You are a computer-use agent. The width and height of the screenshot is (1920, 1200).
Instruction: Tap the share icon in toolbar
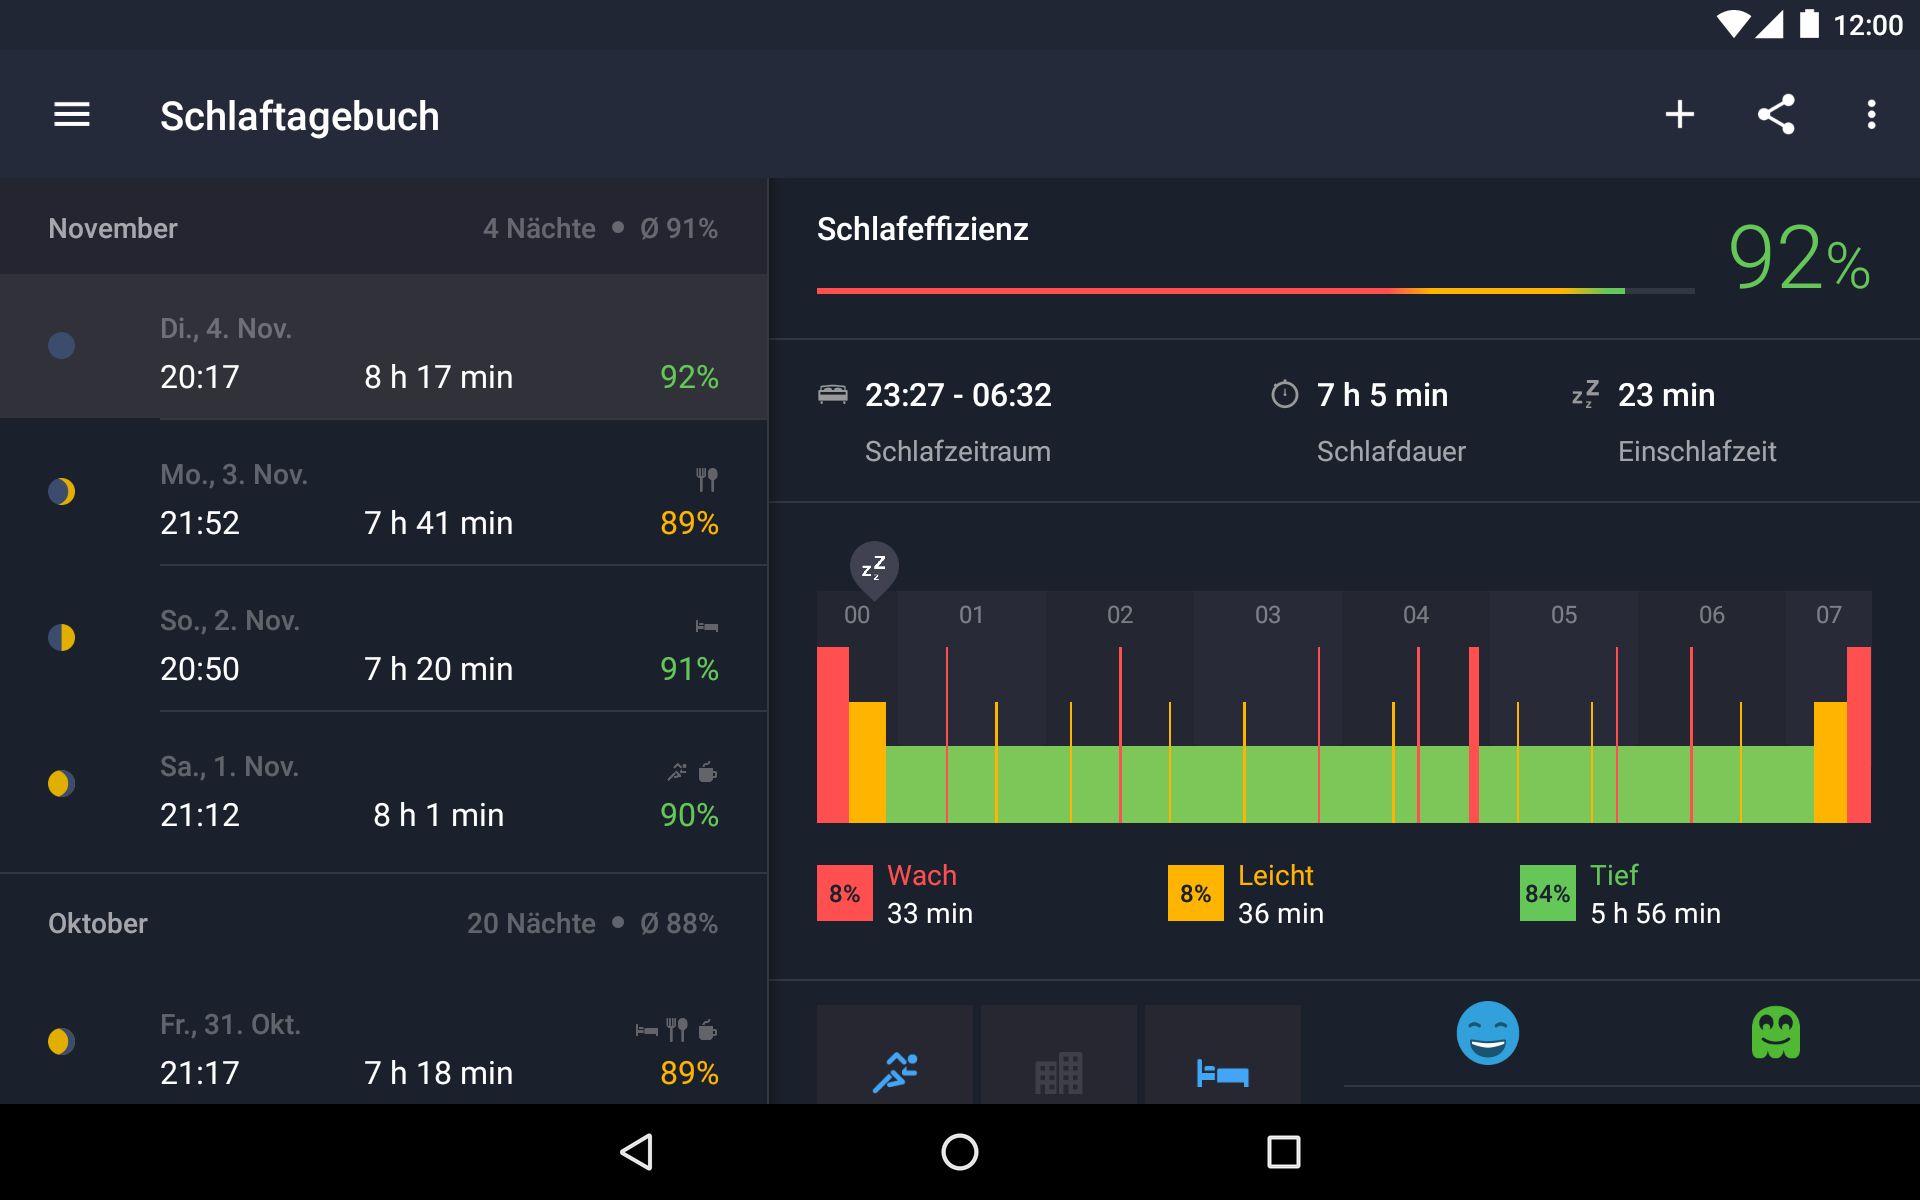click(x=1776, y=115)
